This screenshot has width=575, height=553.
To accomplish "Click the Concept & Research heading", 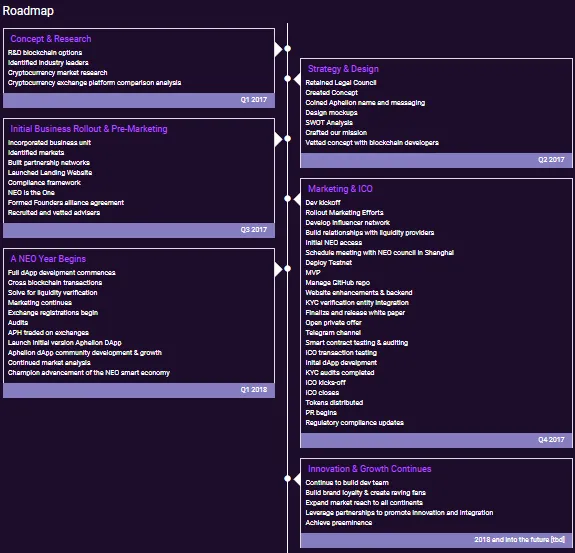I will (51, 39).
